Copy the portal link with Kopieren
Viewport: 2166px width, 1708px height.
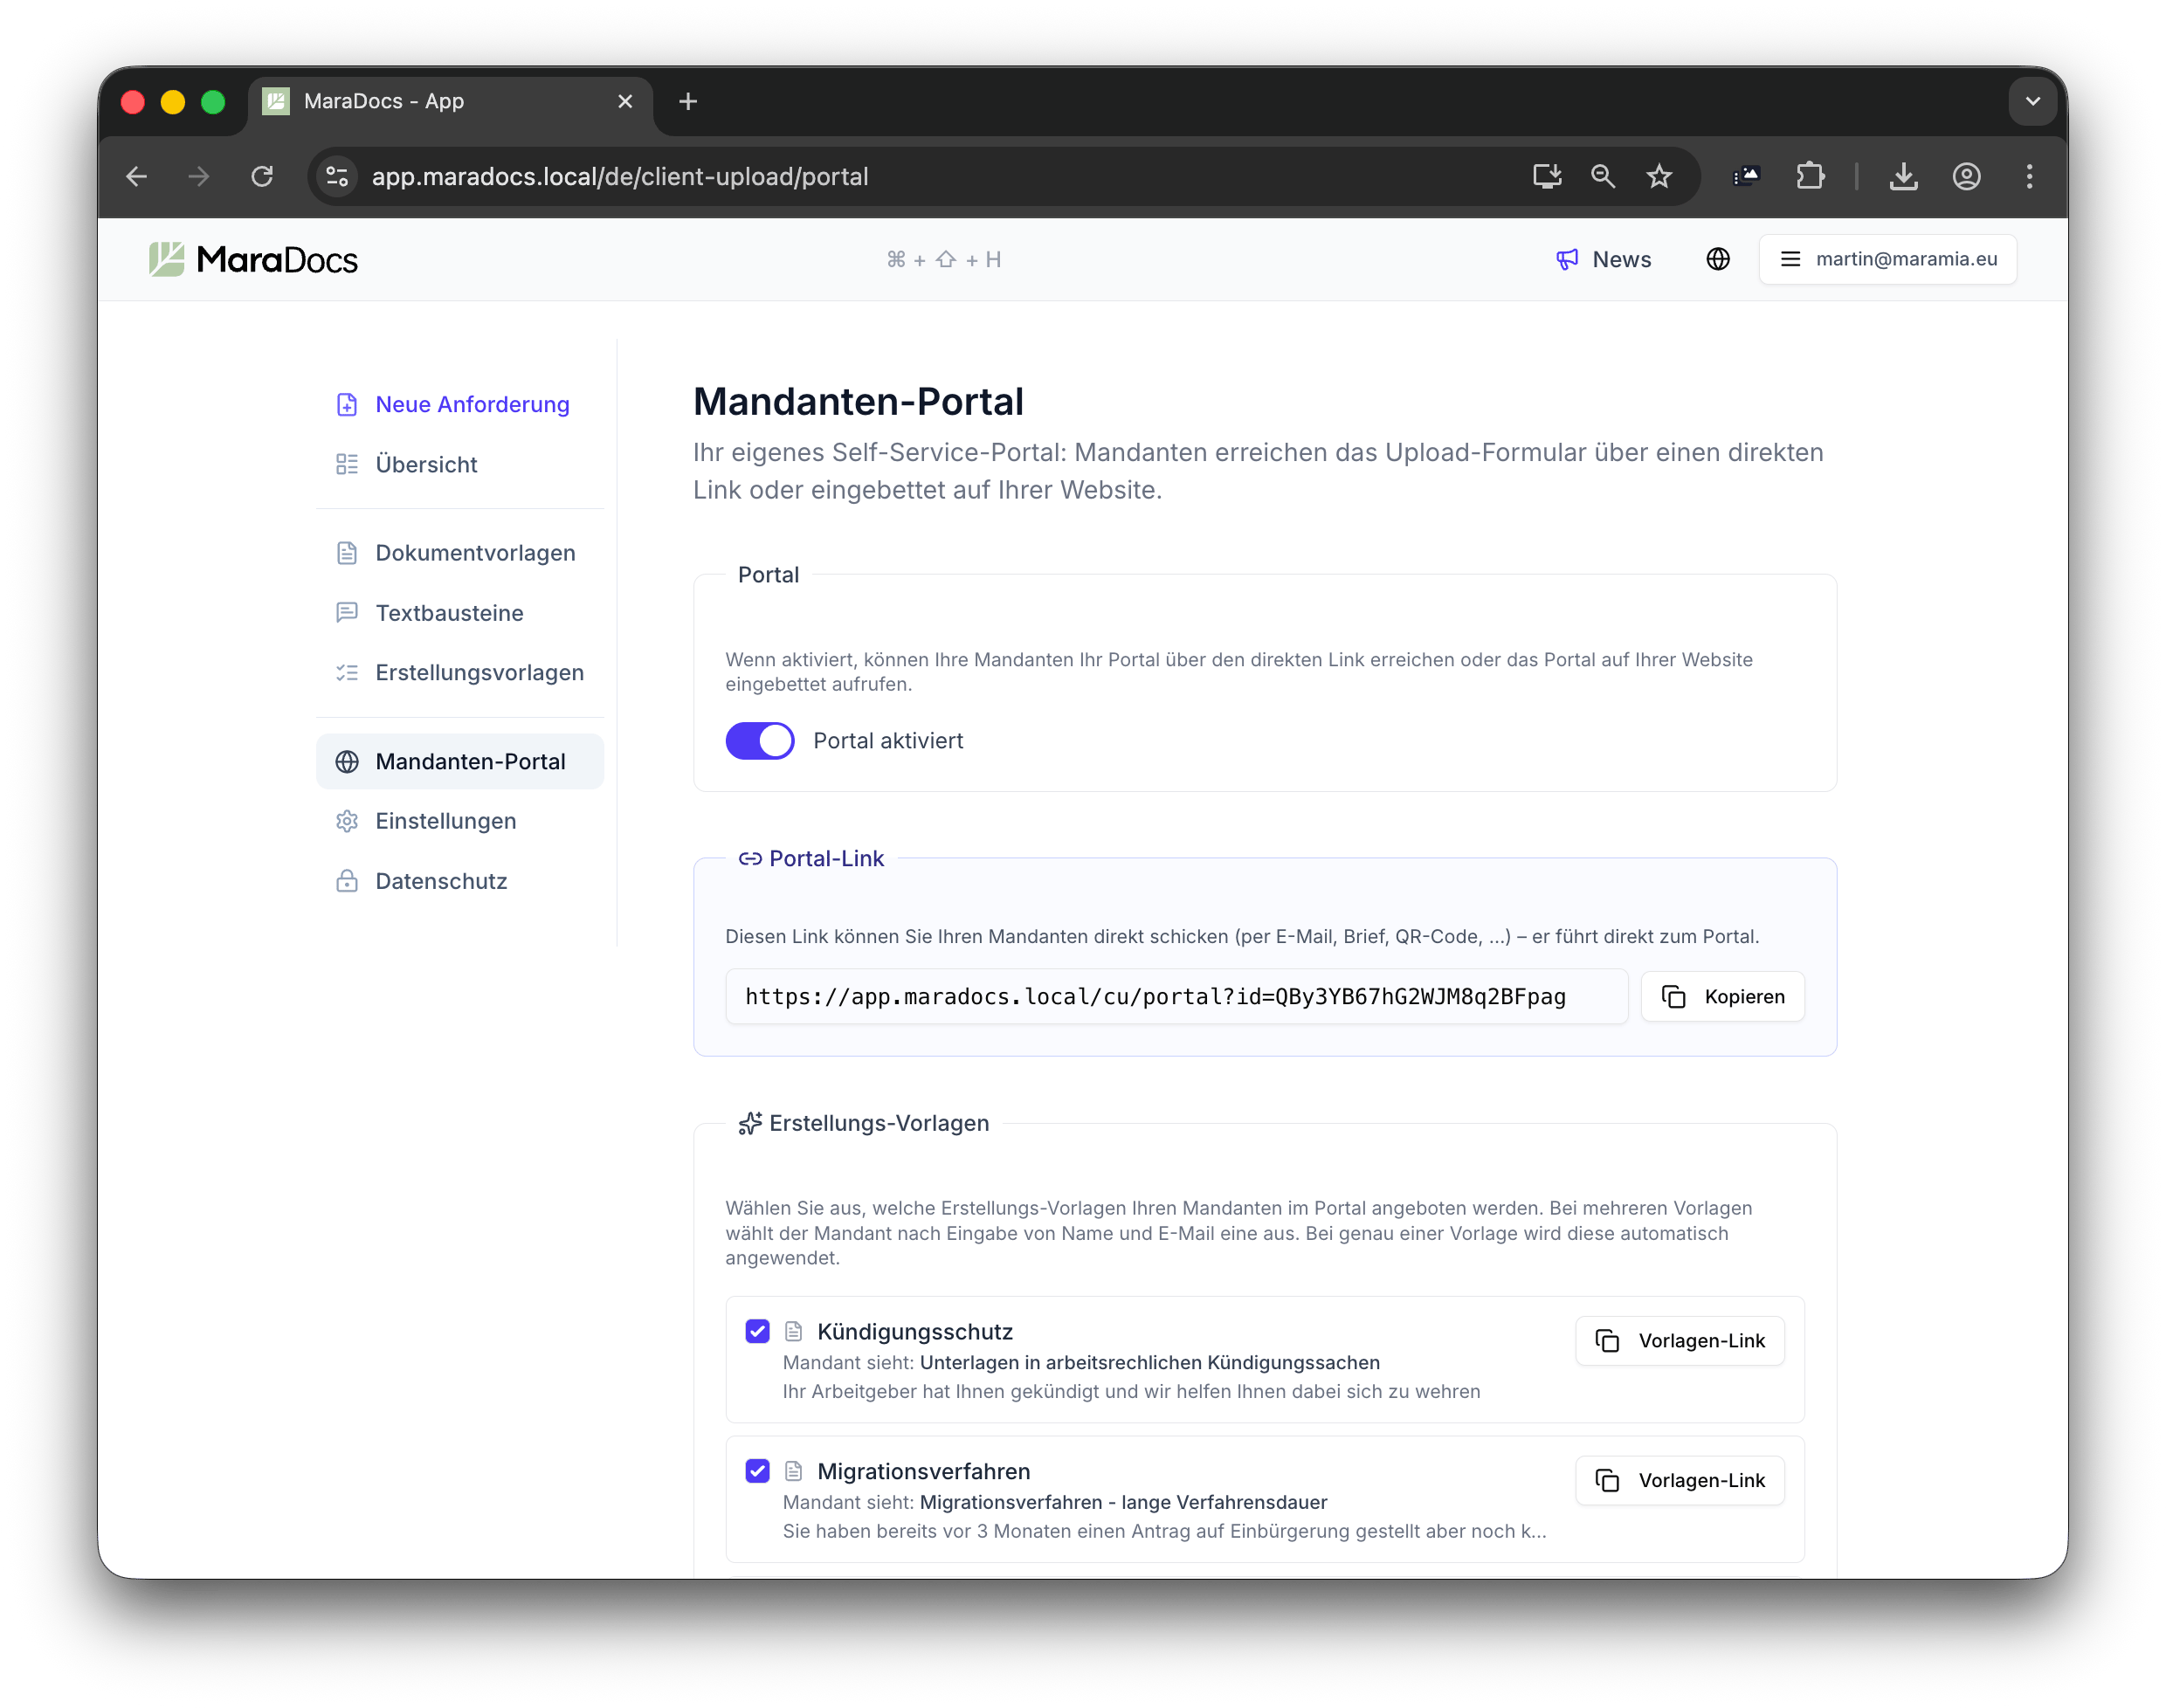pyautogui.click(x=1722, y=997)
